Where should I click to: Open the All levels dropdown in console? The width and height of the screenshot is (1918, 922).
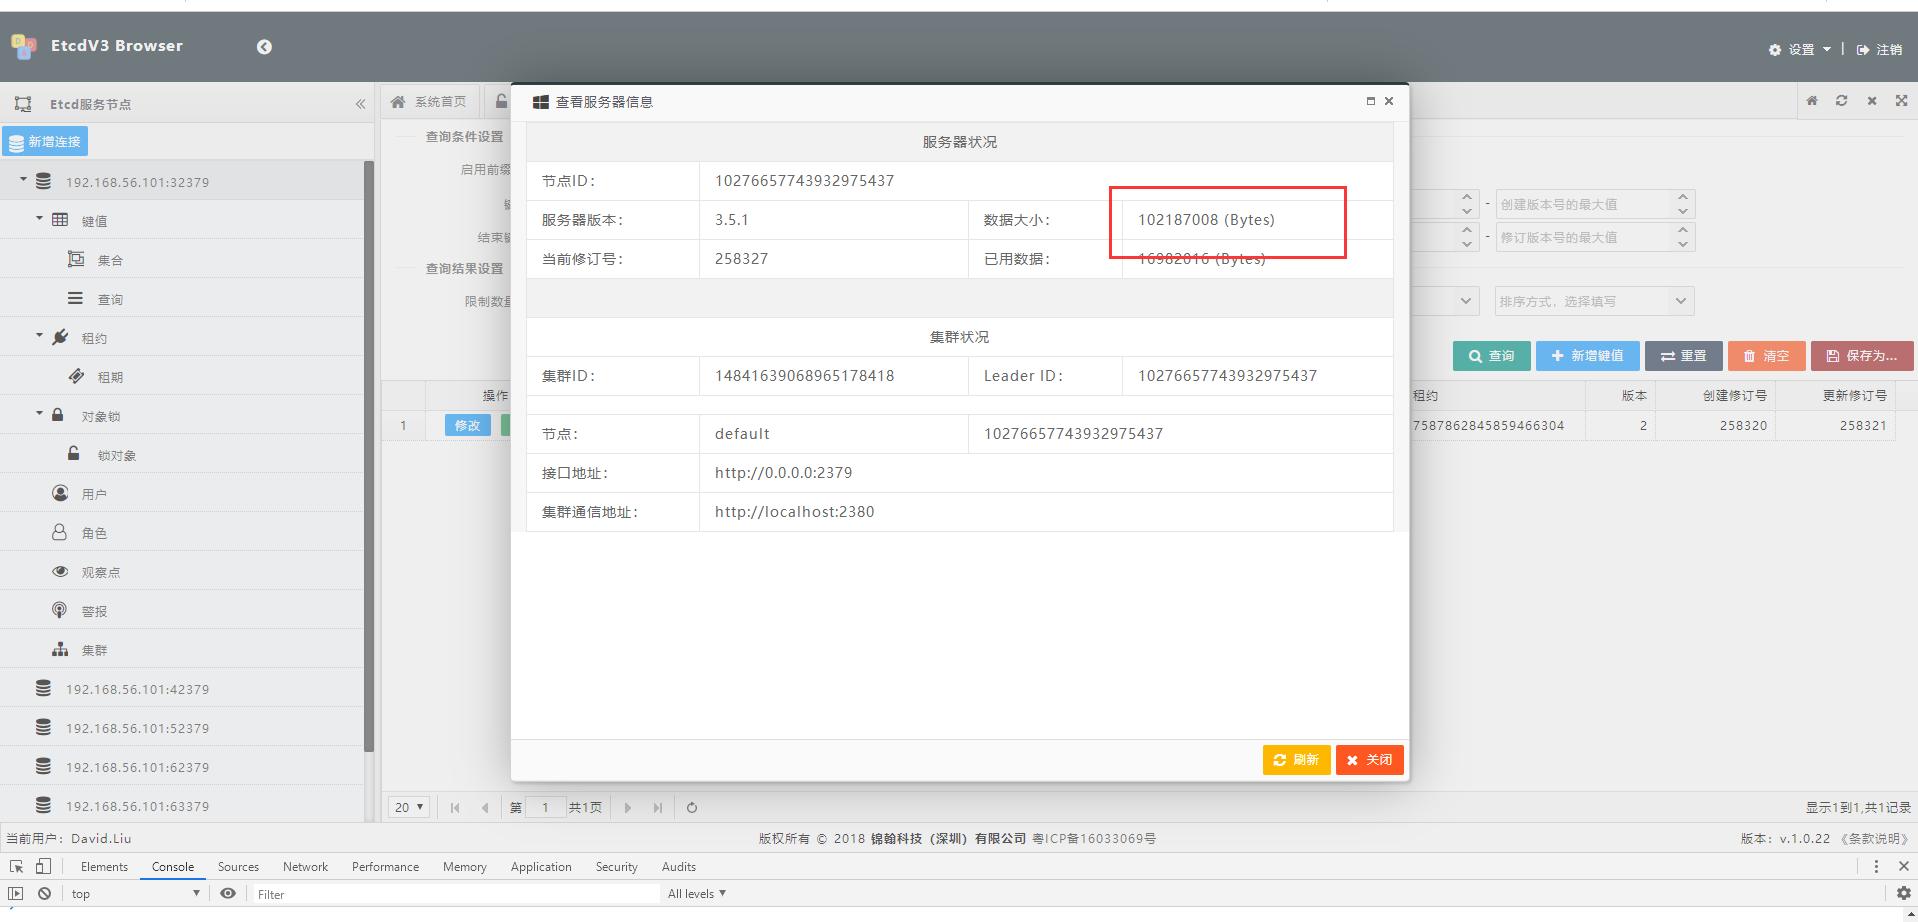coord(696,894)
